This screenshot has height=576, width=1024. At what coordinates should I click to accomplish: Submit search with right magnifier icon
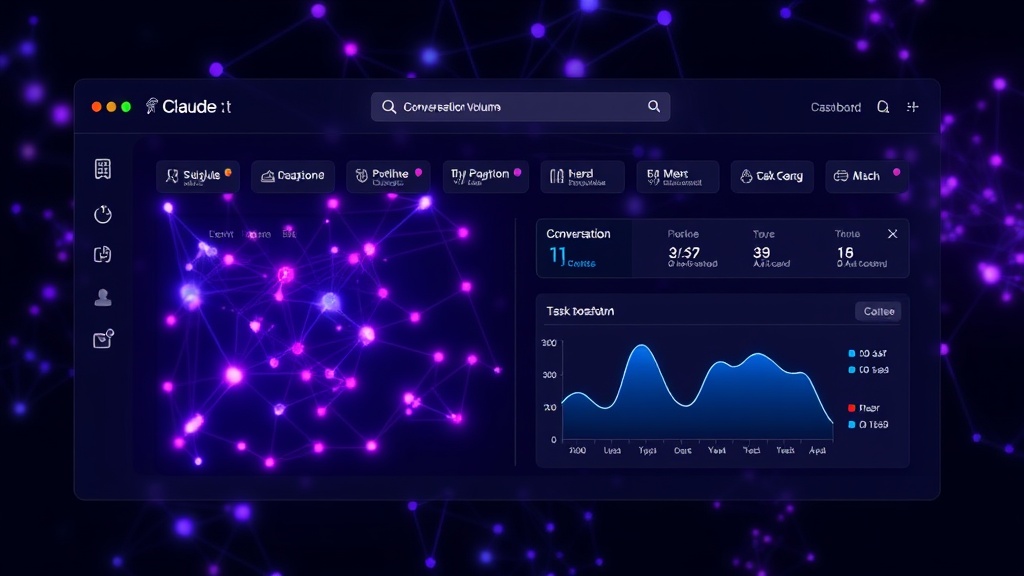coord(654,106)
